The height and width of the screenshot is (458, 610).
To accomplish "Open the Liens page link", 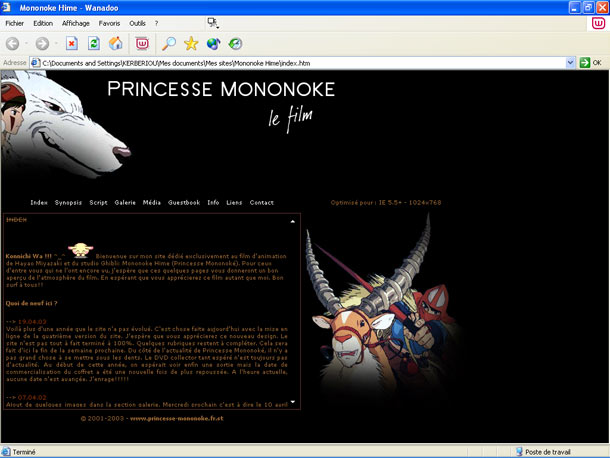I will tap(234, 202).
